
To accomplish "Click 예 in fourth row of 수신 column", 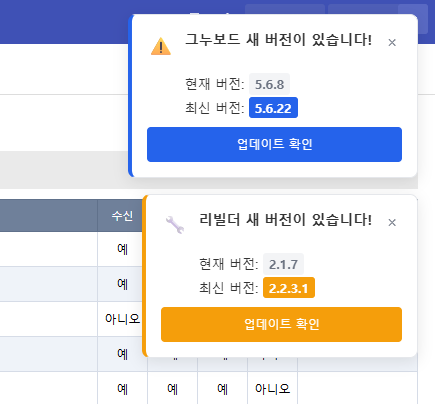I will [122, 354].
